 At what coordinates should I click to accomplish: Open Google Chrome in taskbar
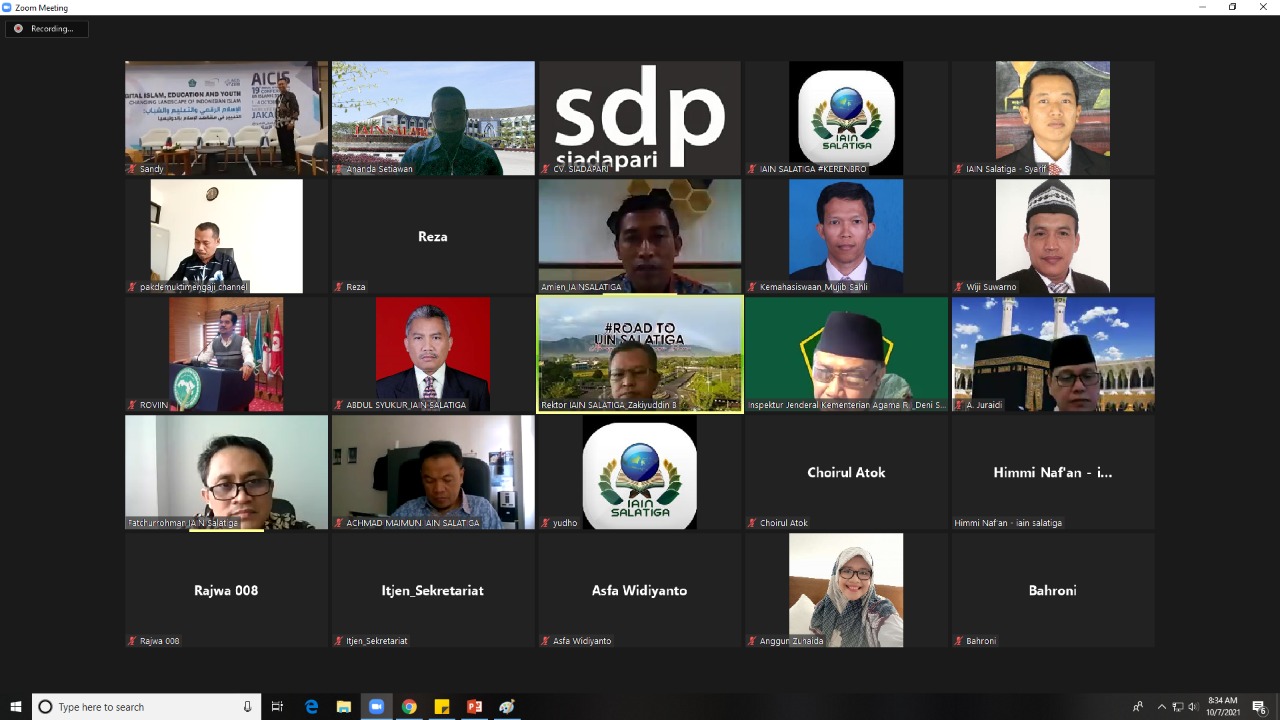coord(409,707)
